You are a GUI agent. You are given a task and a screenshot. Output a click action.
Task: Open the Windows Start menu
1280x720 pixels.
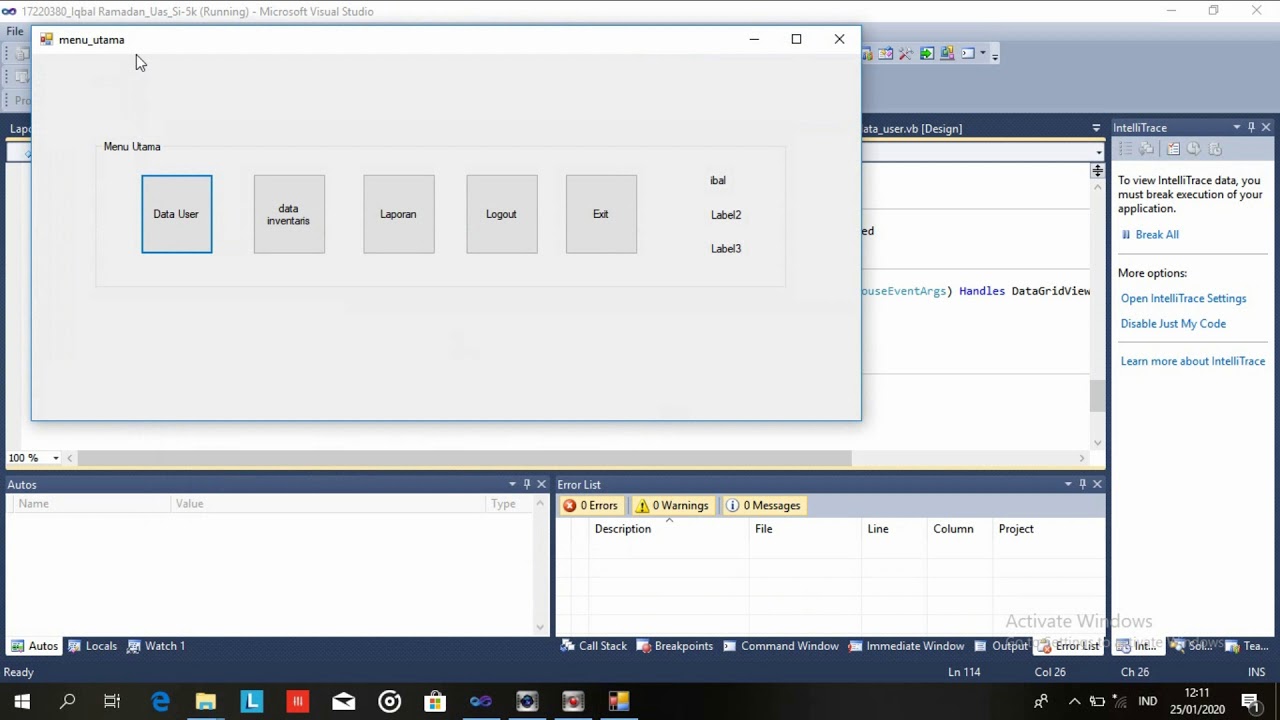[x=21, y=701]
